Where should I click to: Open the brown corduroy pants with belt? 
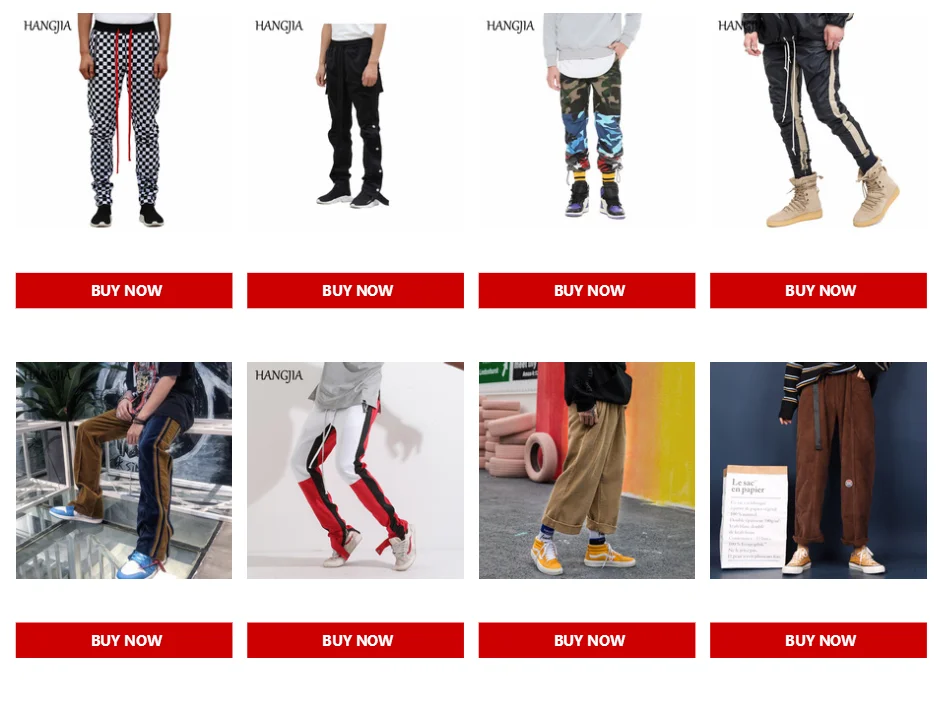[818, 470]
